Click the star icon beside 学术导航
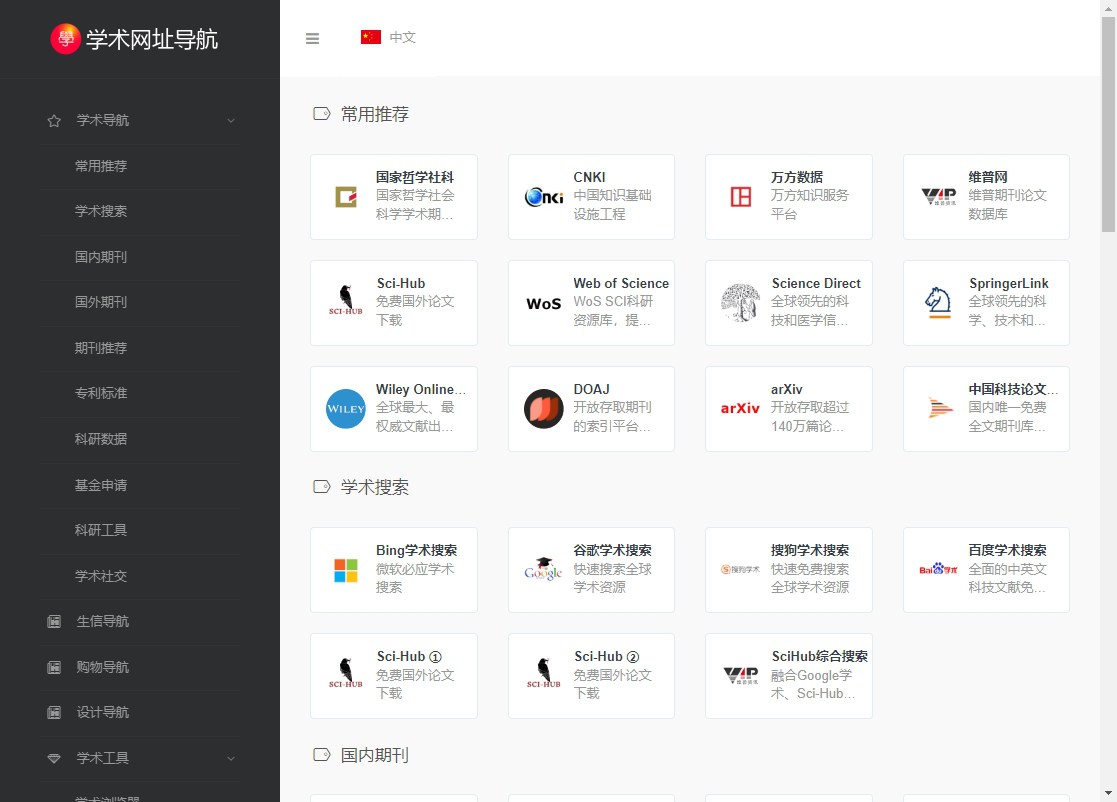This screenshot has width=1117, height=802. pos(54,121)
